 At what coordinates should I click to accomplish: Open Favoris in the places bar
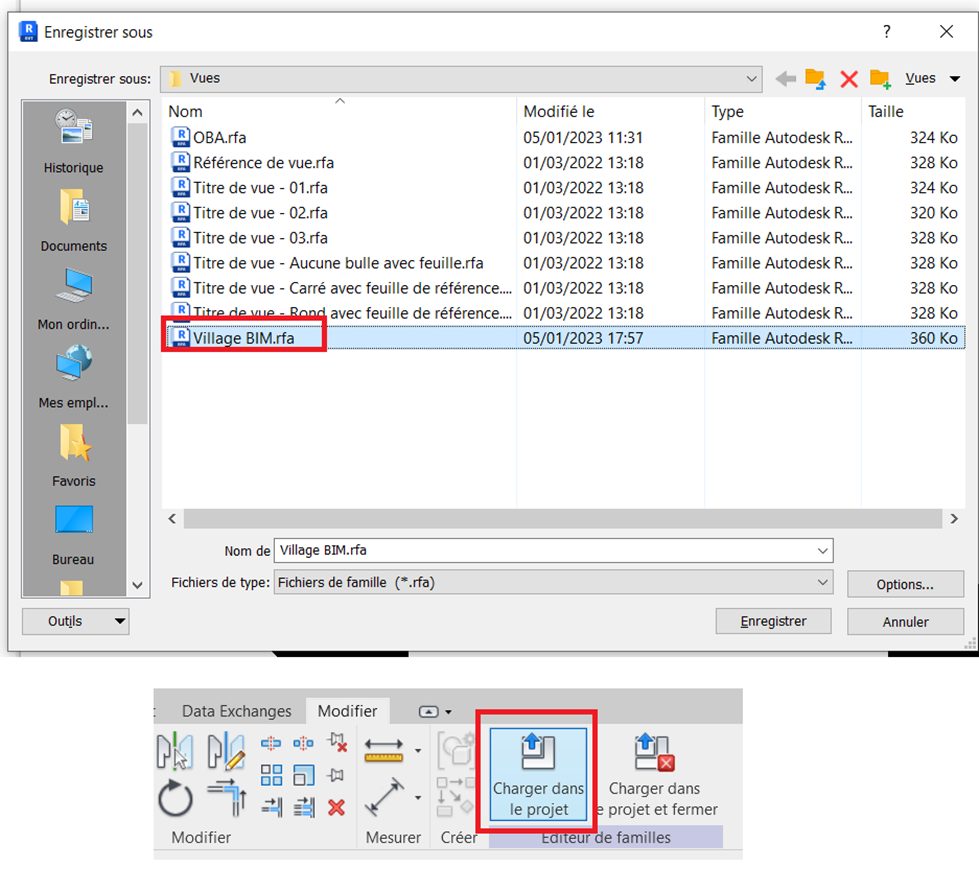(74, 455)
